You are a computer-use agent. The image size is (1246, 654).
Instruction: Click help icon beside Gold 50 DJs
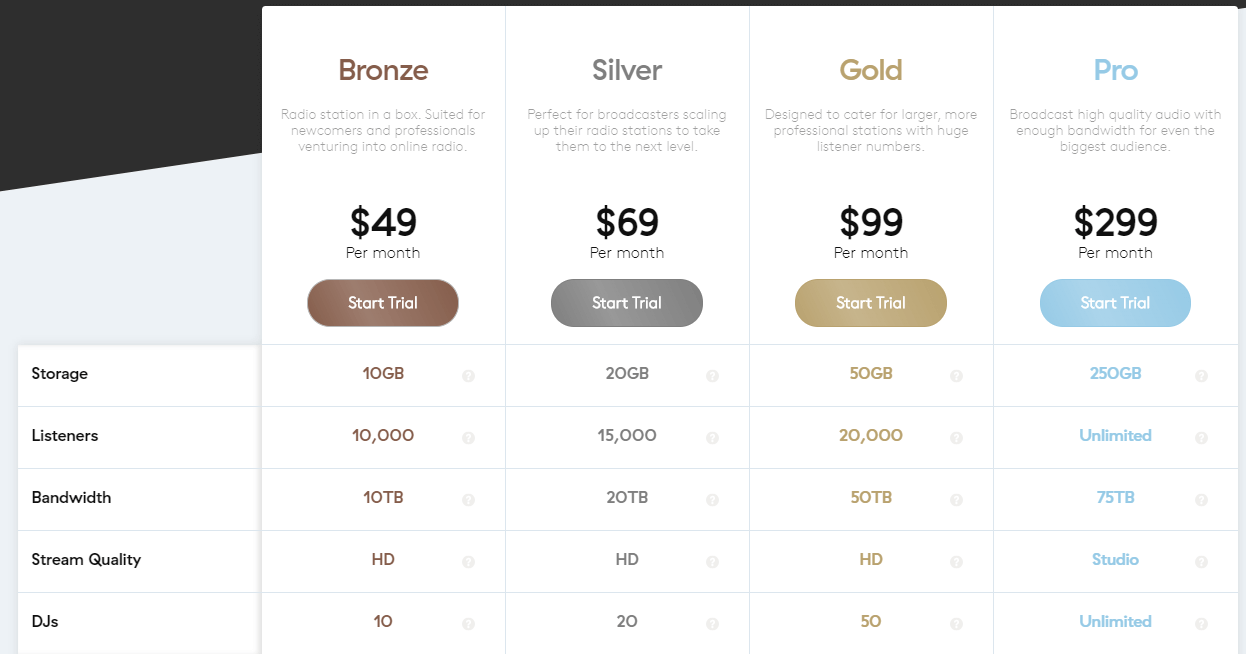pyautogui.click(x=956, y=624)
